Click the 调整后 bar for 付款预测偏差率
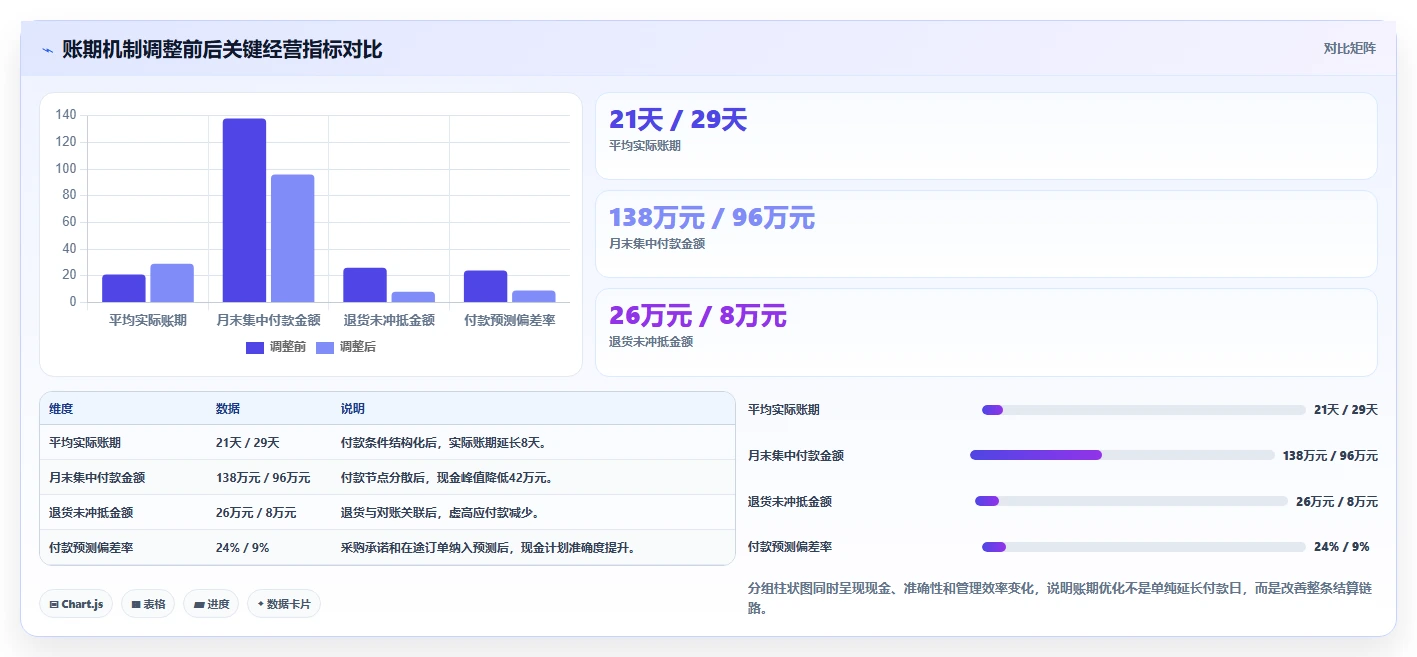This screenshot has width=1417, height=657. pyautogui.click(x=533, y=296)
